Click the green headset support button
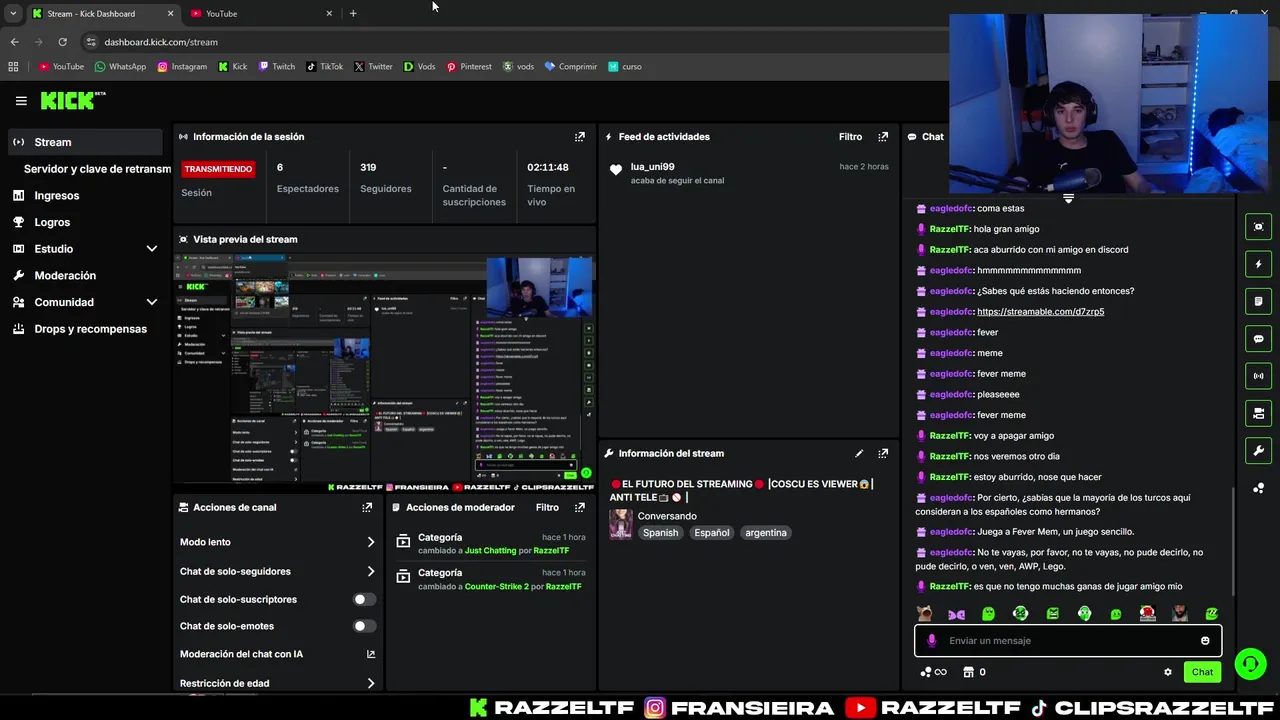The height and width of the screenshot is (720, 1280). [1250, 664]
